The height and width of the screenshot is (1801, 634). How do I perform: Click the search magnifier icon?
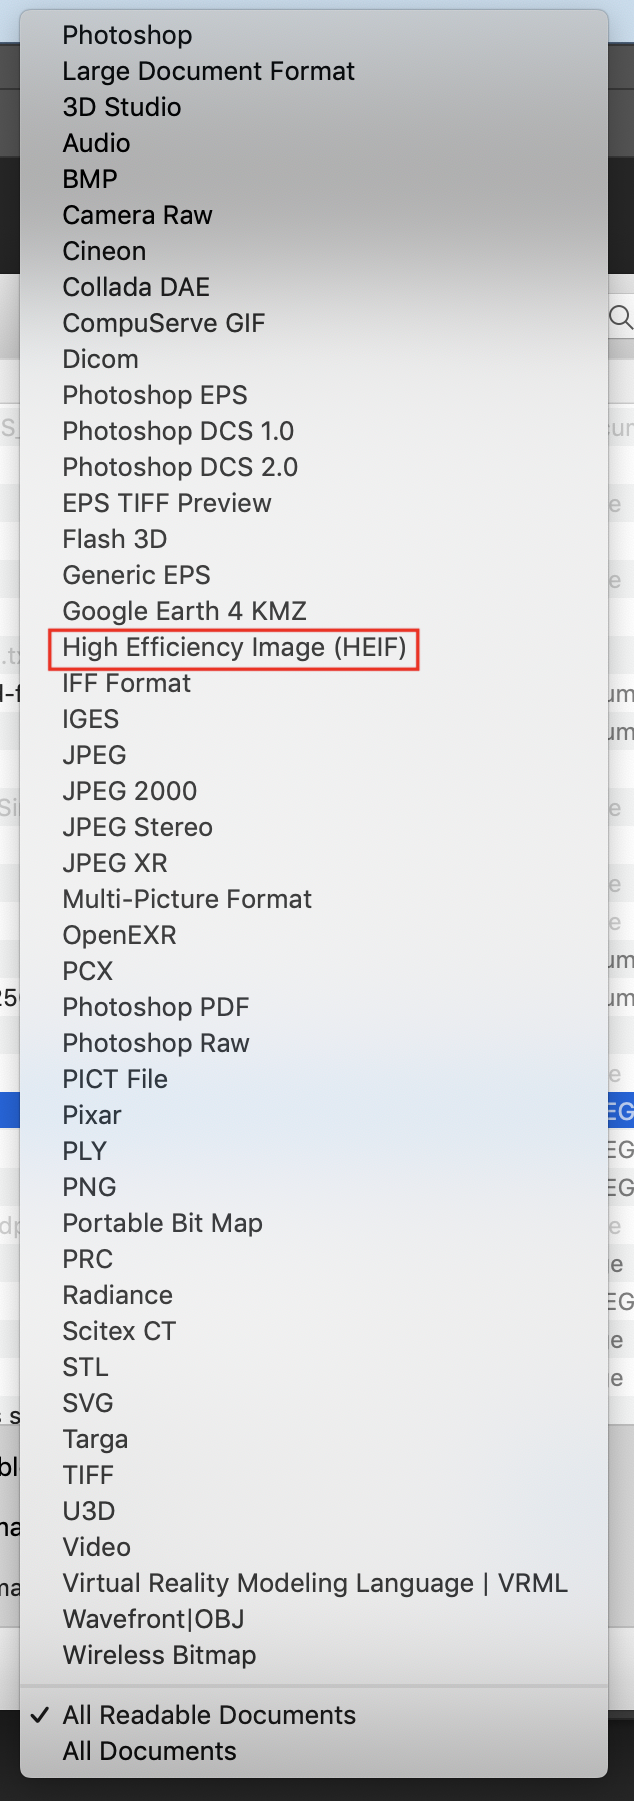621,318
